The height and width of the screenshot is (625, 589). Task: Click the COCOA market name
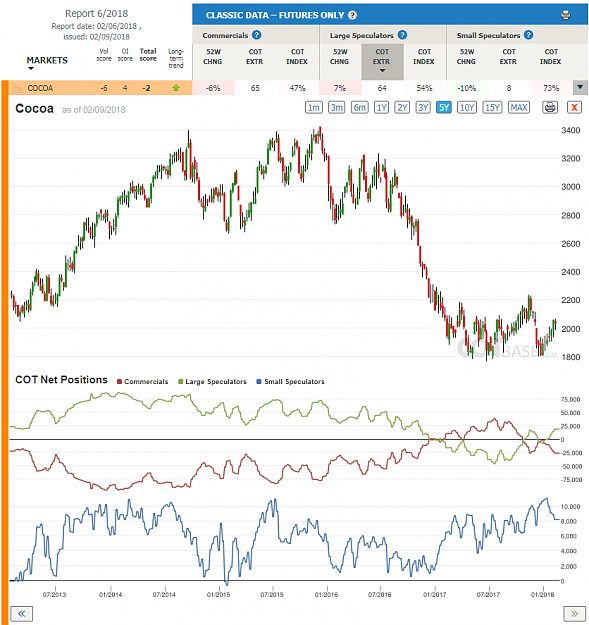[40, 88]
